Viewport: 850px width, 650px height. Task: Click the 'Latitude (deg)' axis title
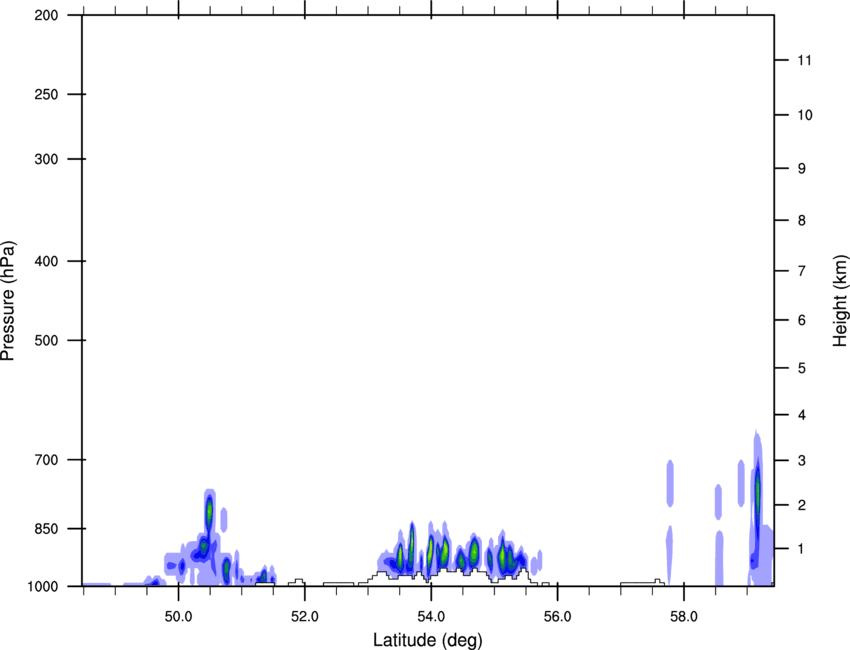click(428, 640)
